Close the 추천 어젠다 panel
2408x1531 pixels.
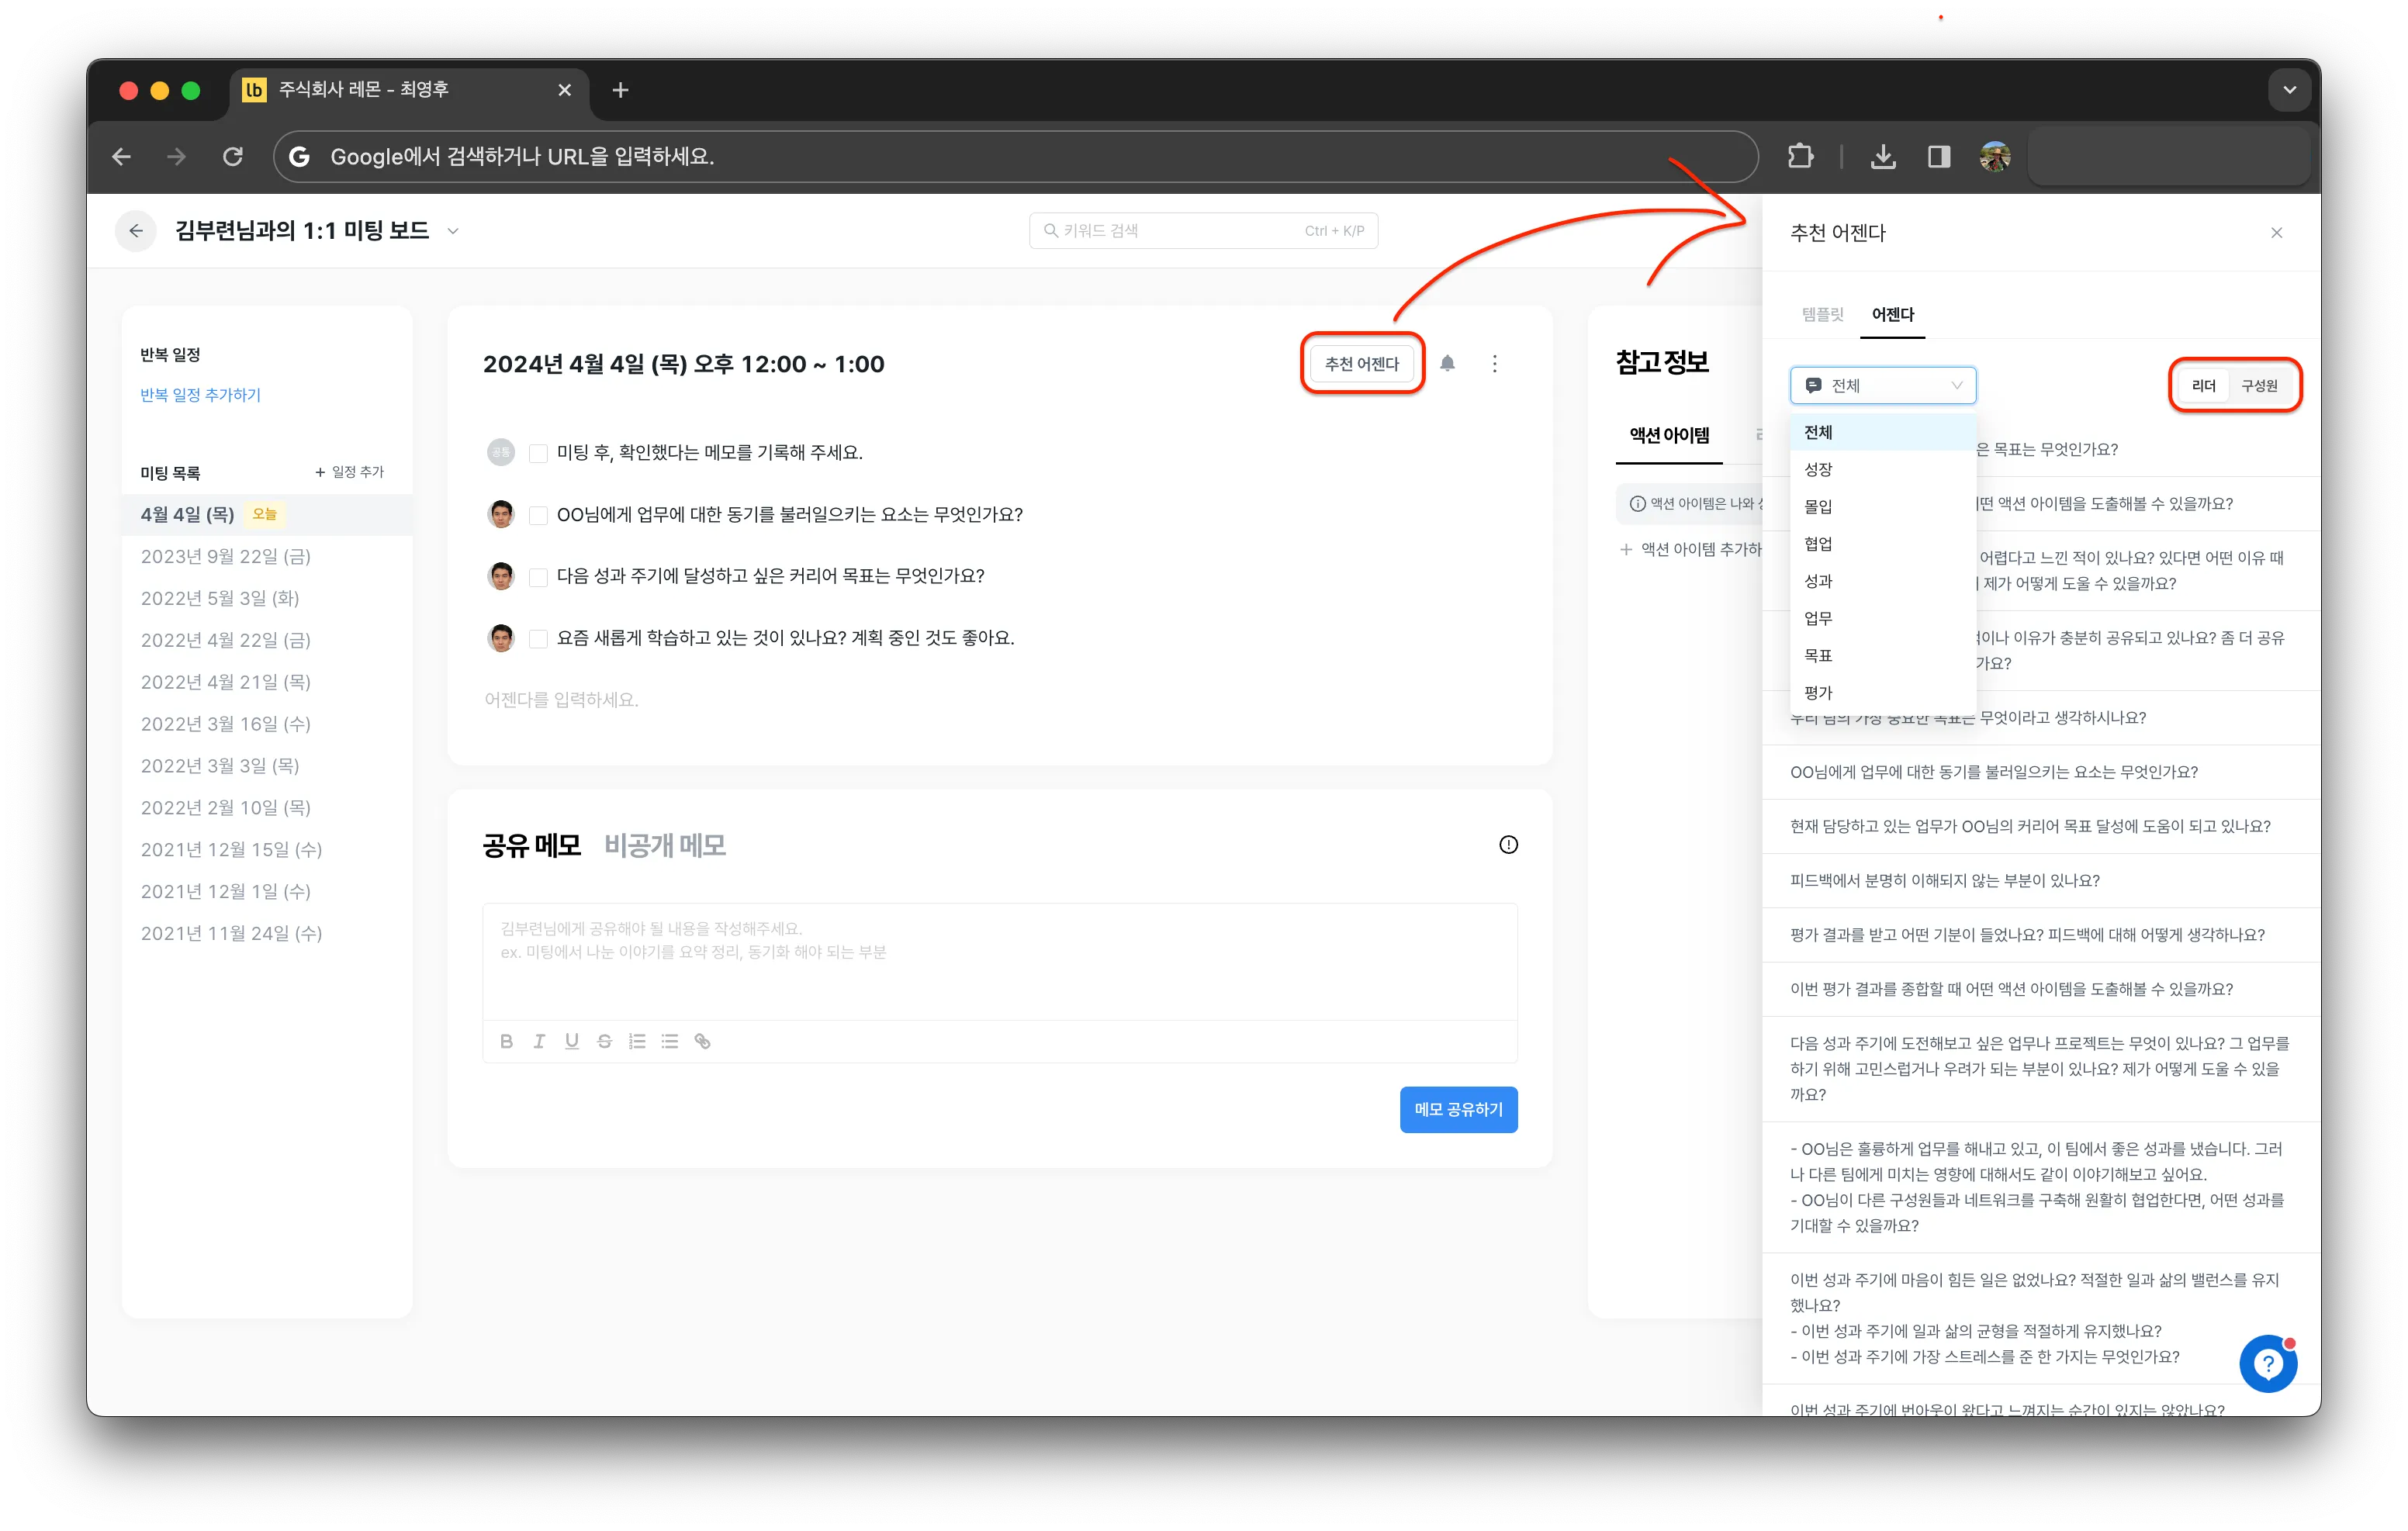click(2277, 233)
